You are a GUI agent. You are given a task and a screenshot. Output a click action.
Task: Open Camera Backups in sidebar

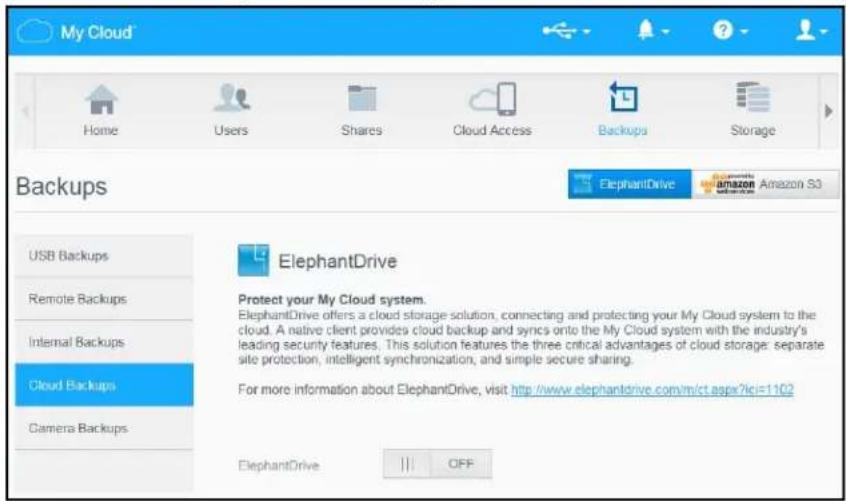pyautogui.click(x=104, y=428)
